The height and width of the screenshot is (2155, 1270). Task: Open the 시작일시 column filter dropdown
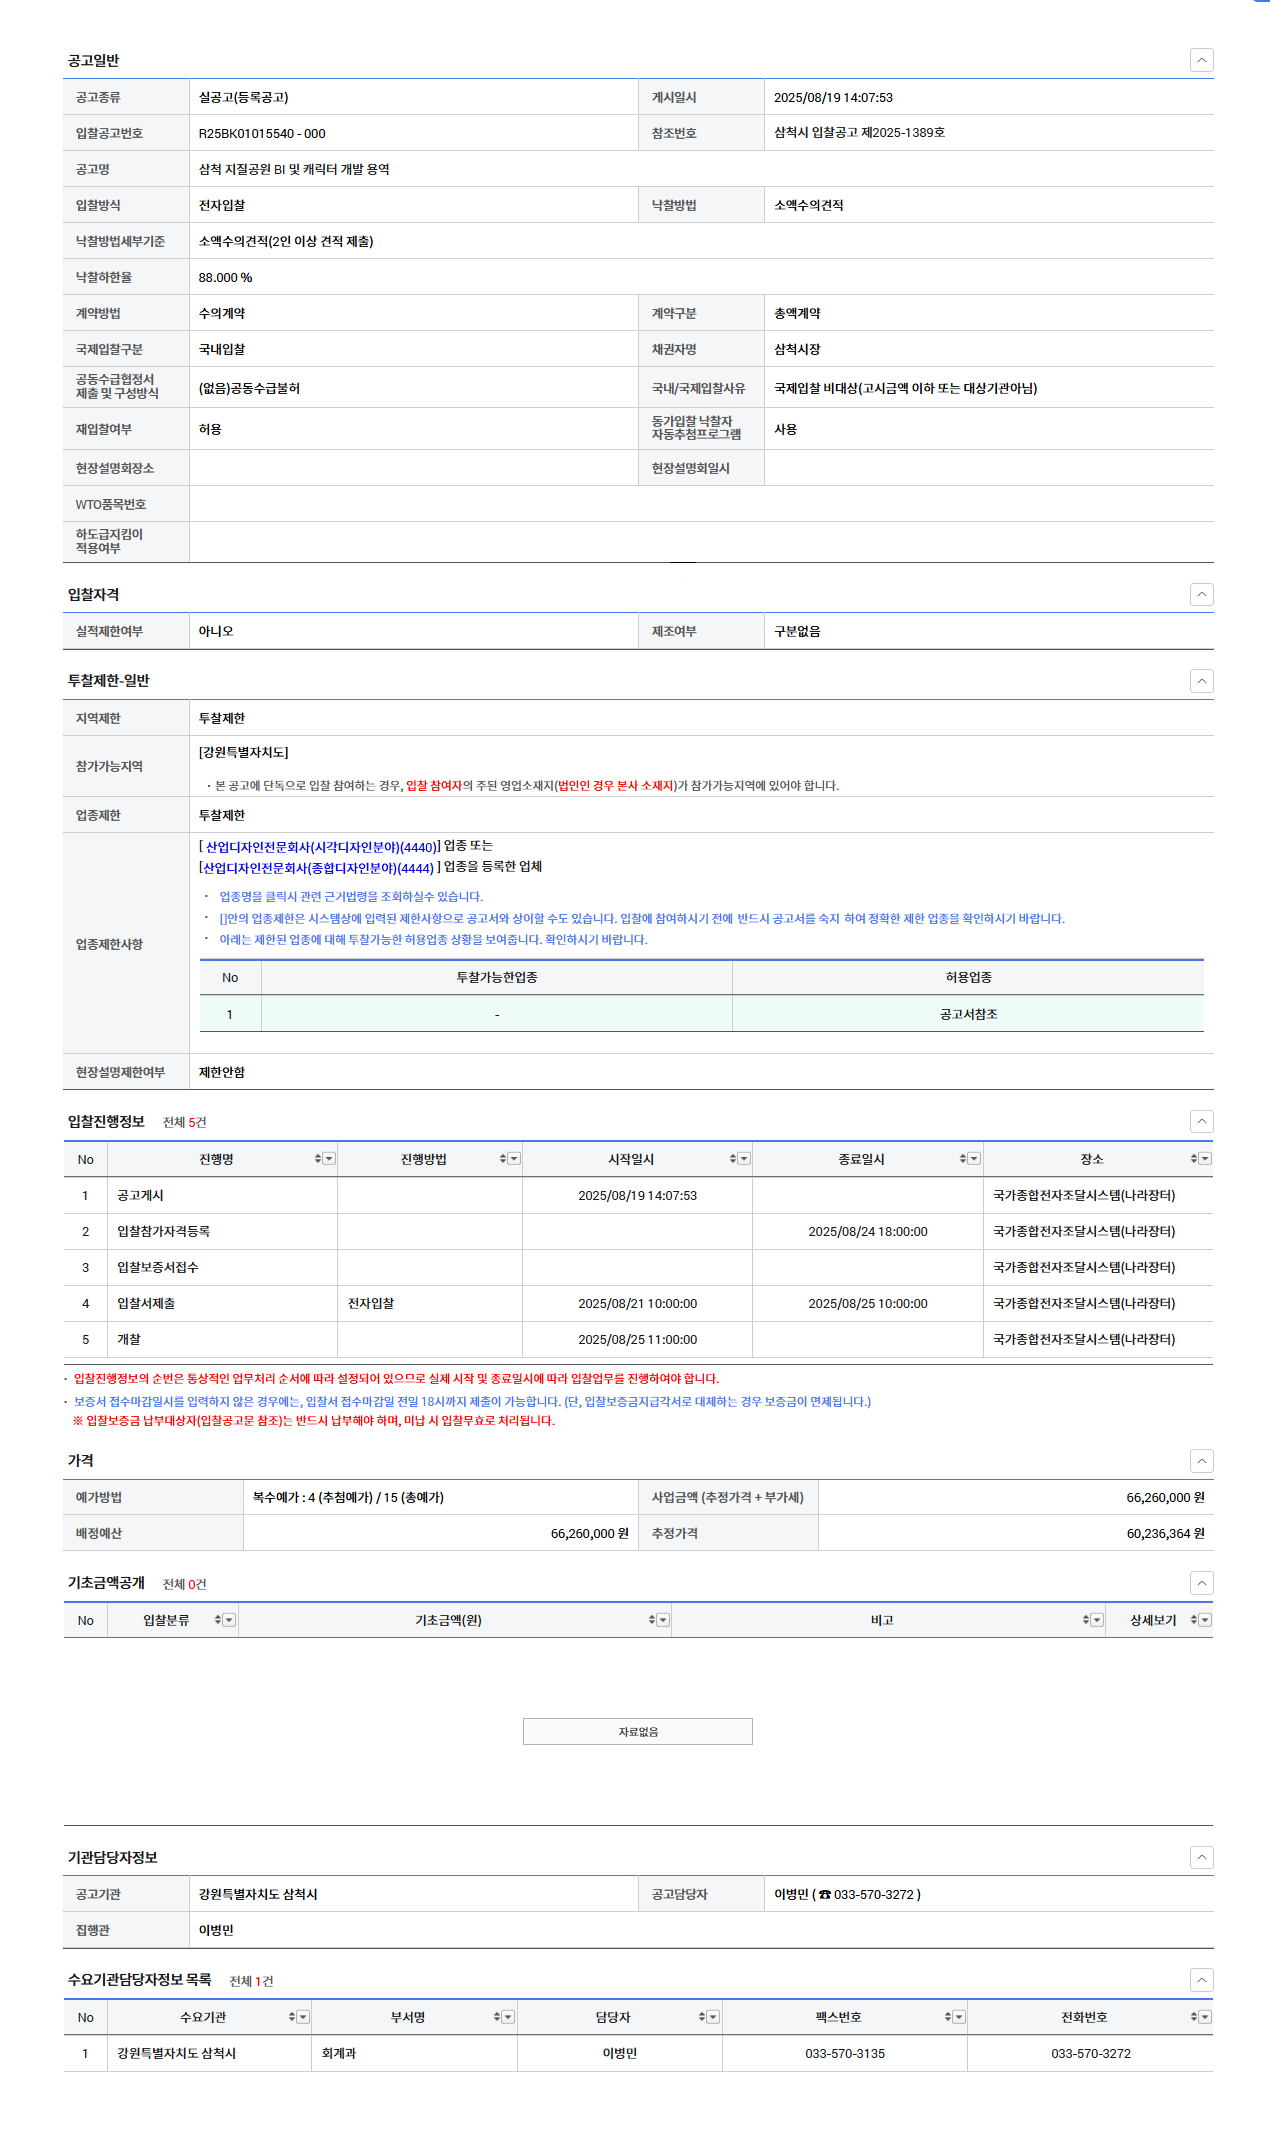[745, 1159]
